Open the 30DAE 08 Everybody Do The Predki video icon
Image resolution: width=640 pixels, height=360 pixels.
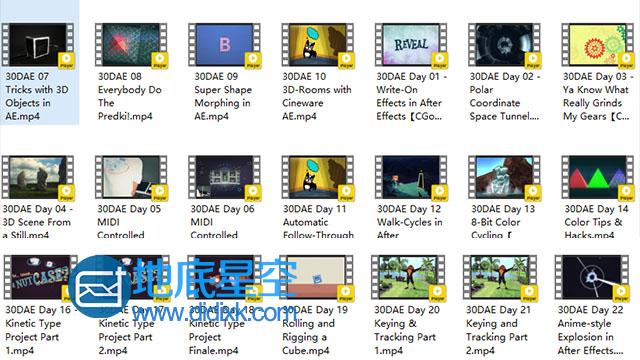coord(131,45)
